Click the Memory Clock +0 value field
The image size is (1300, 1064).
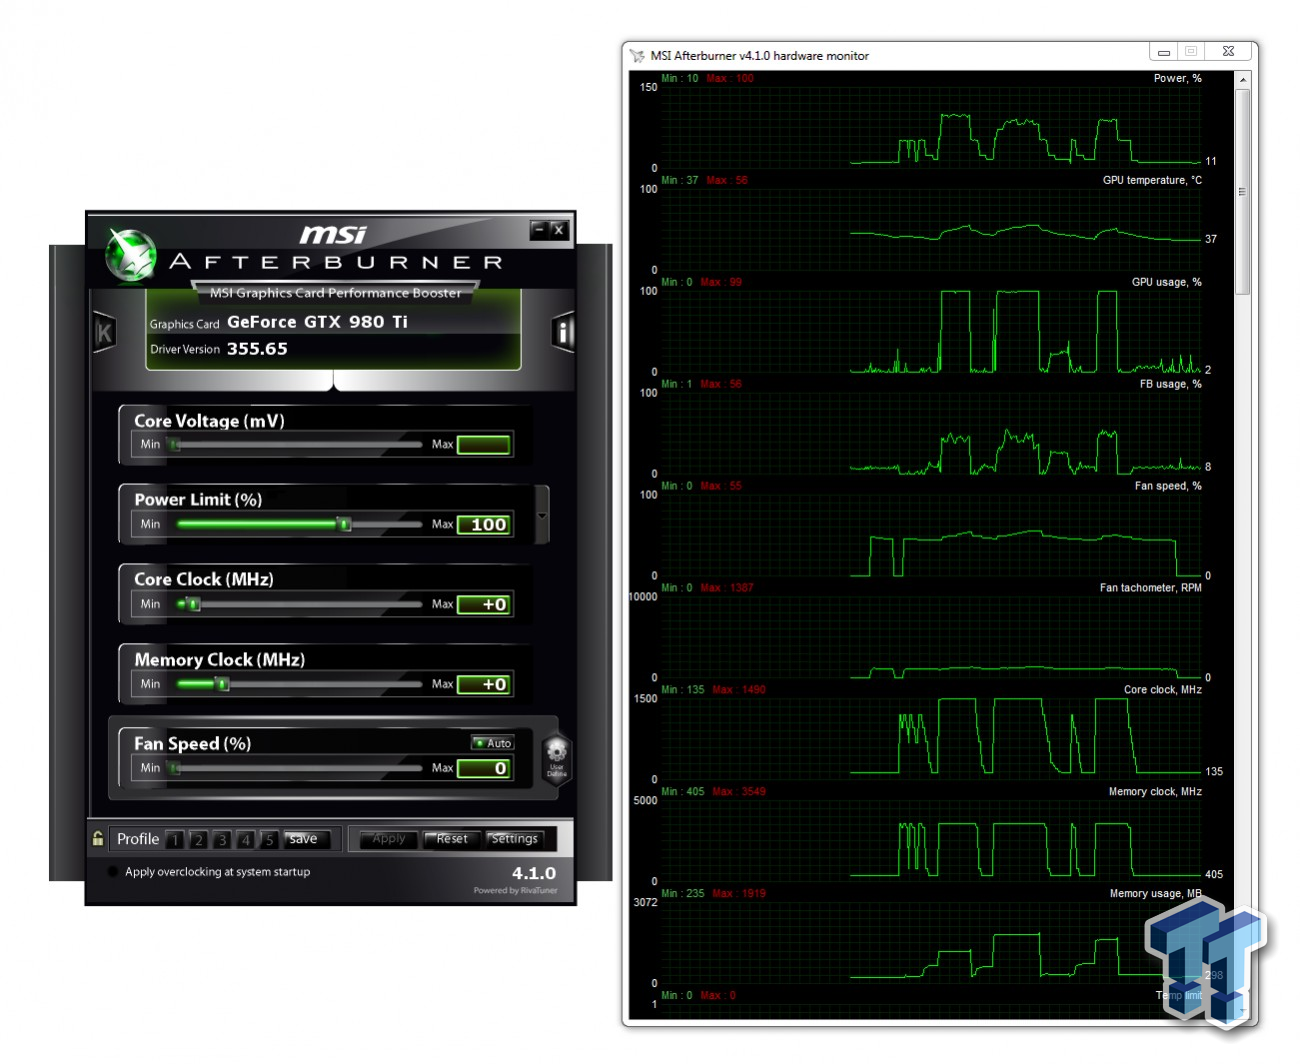(x=485, y=685)
